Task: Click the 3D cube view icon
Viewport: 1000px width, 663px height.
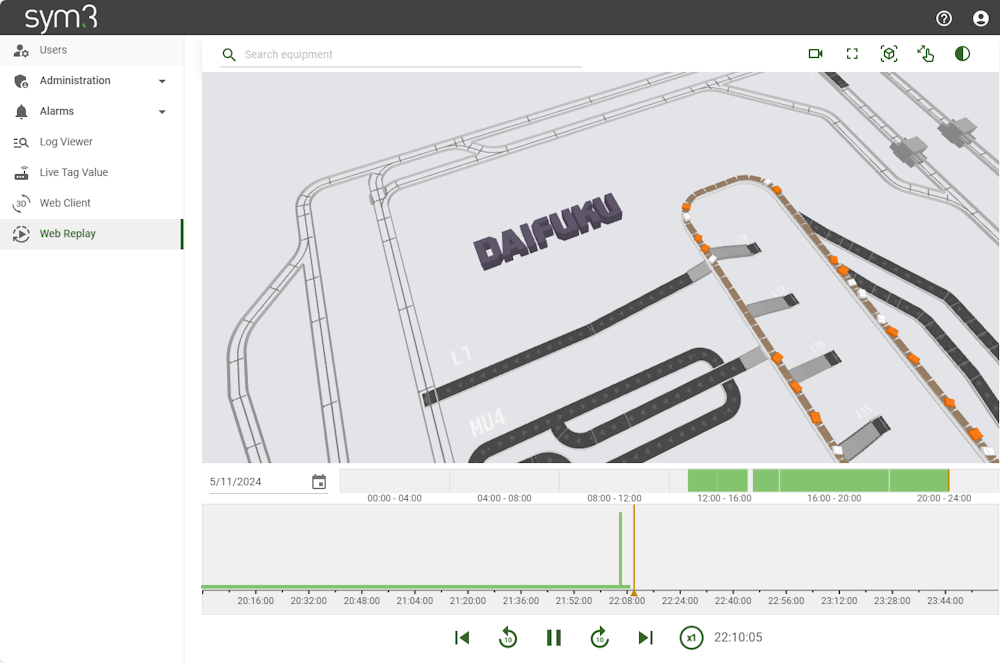Action: pyautogui.click(x=889, y=54)
